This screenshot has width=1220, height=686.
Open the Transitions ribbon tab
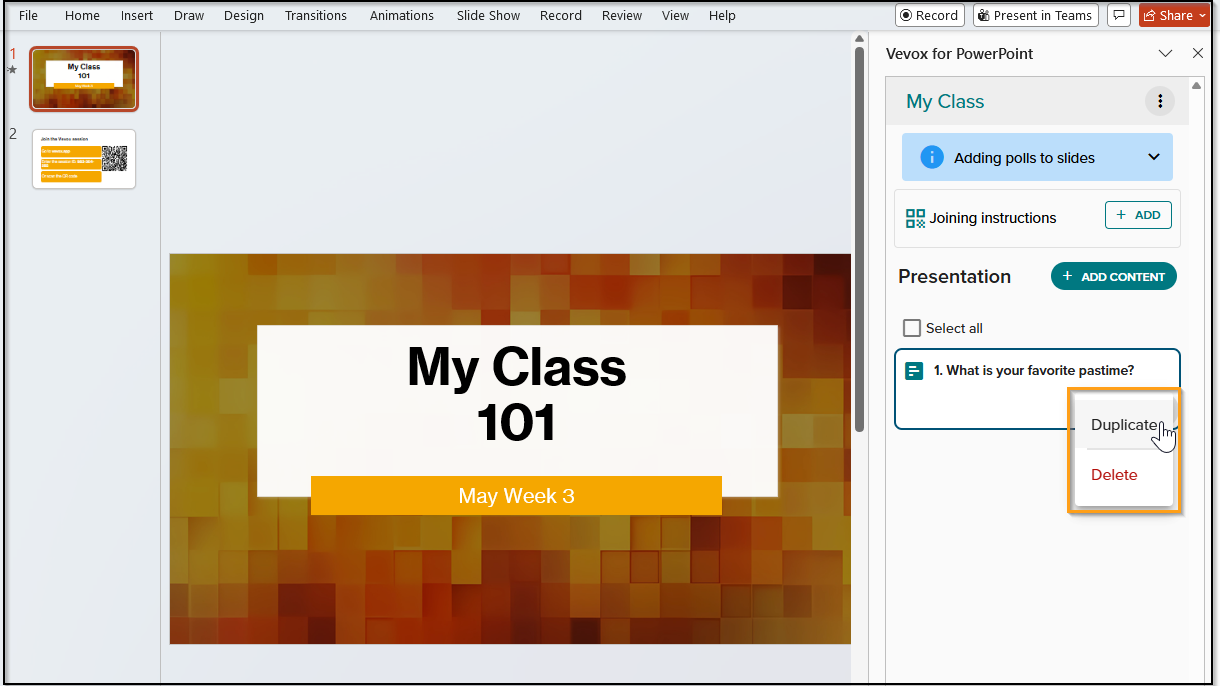316,15
